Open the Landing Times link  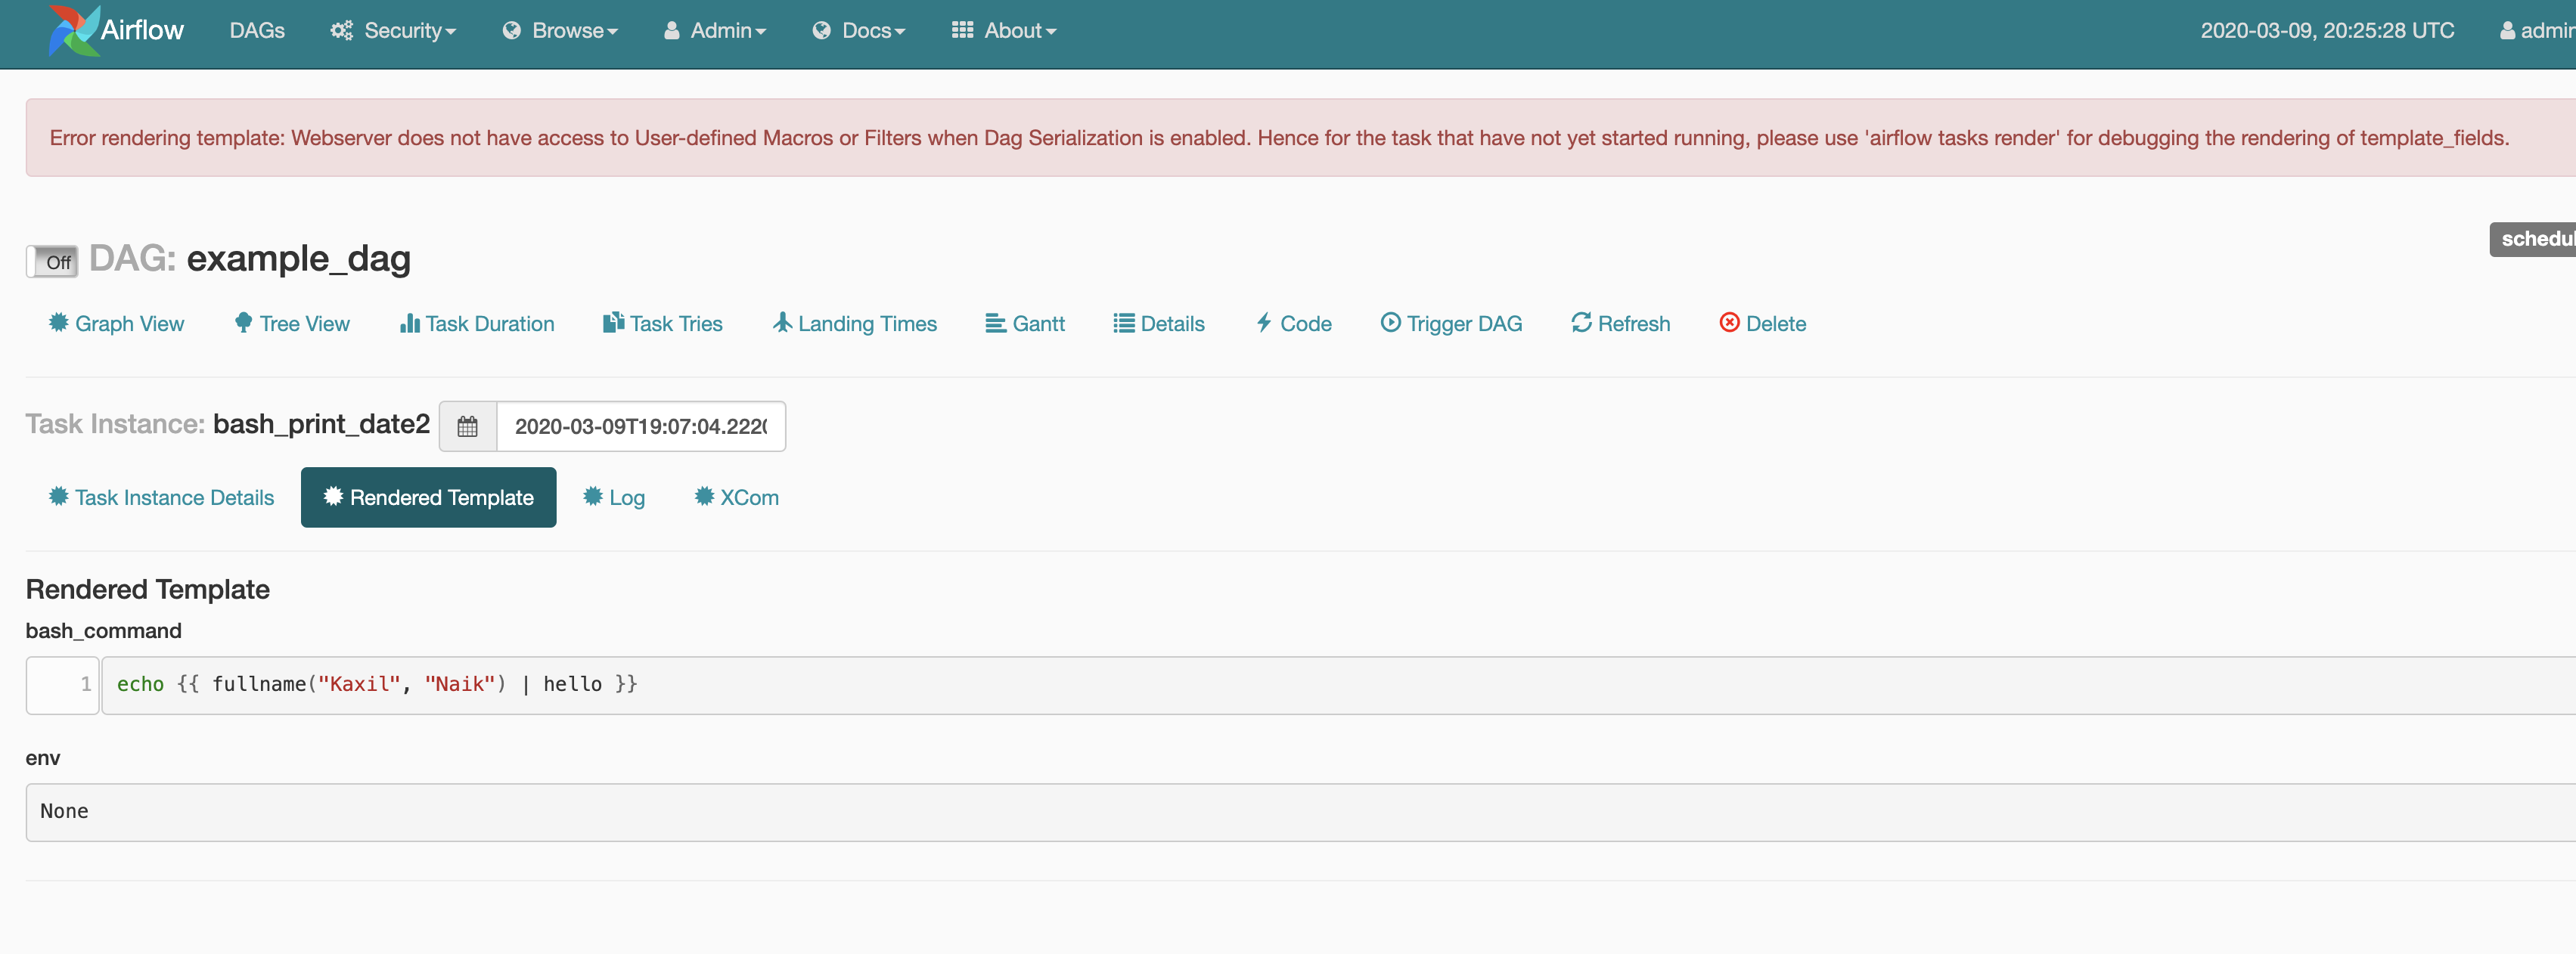855,323
